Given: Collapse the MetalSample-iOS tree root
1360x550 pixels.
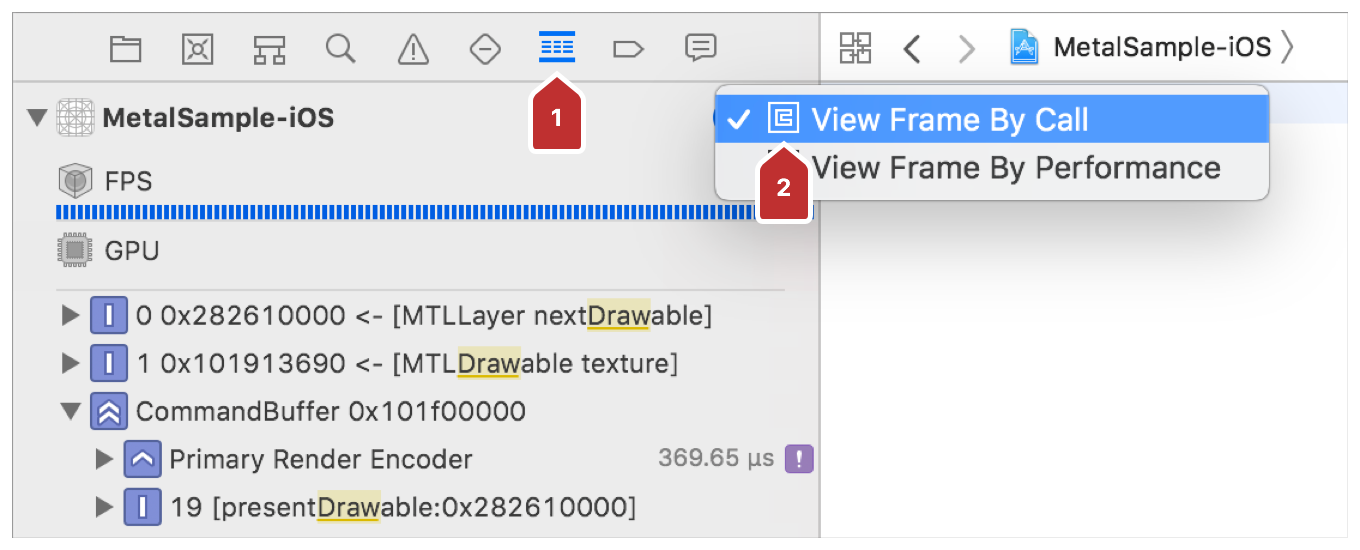Looking at the screenshot, I should point(38,119).
